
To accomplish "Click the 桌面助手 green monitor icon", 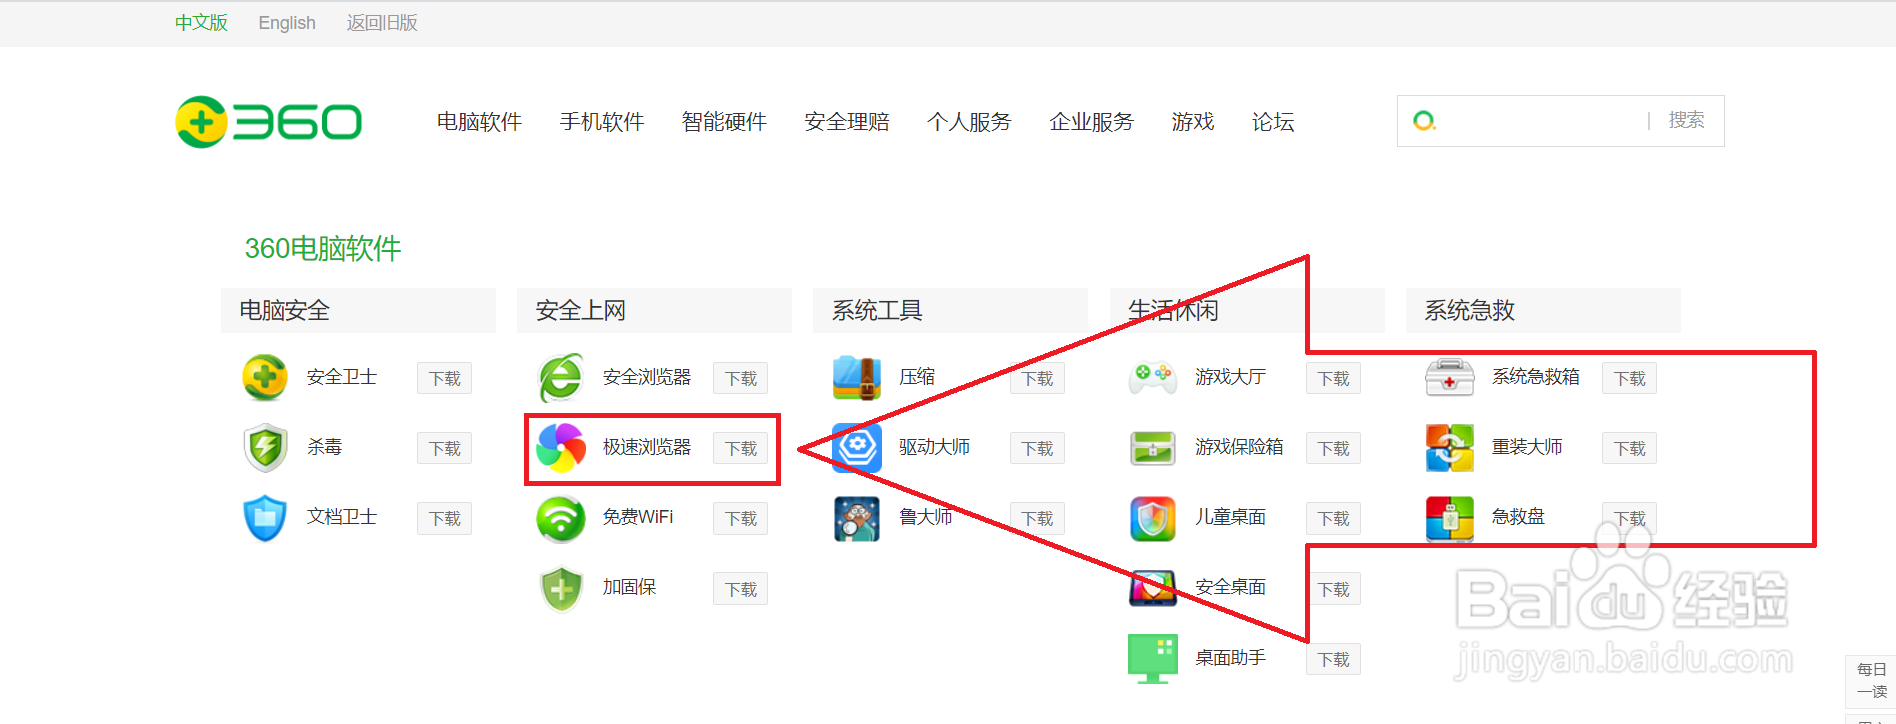I will [x=1153, y=658].
